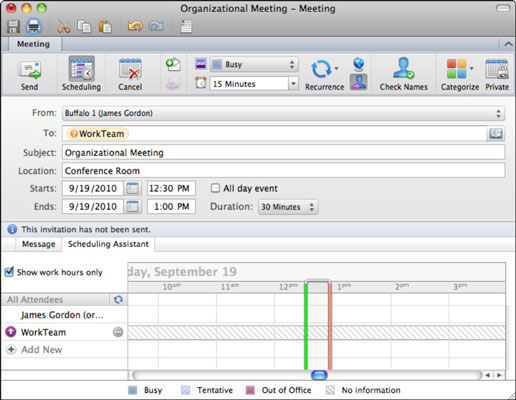Click the blue horizontal scrollbar thumb
The image size is (516, 400).
pos(319,375)
